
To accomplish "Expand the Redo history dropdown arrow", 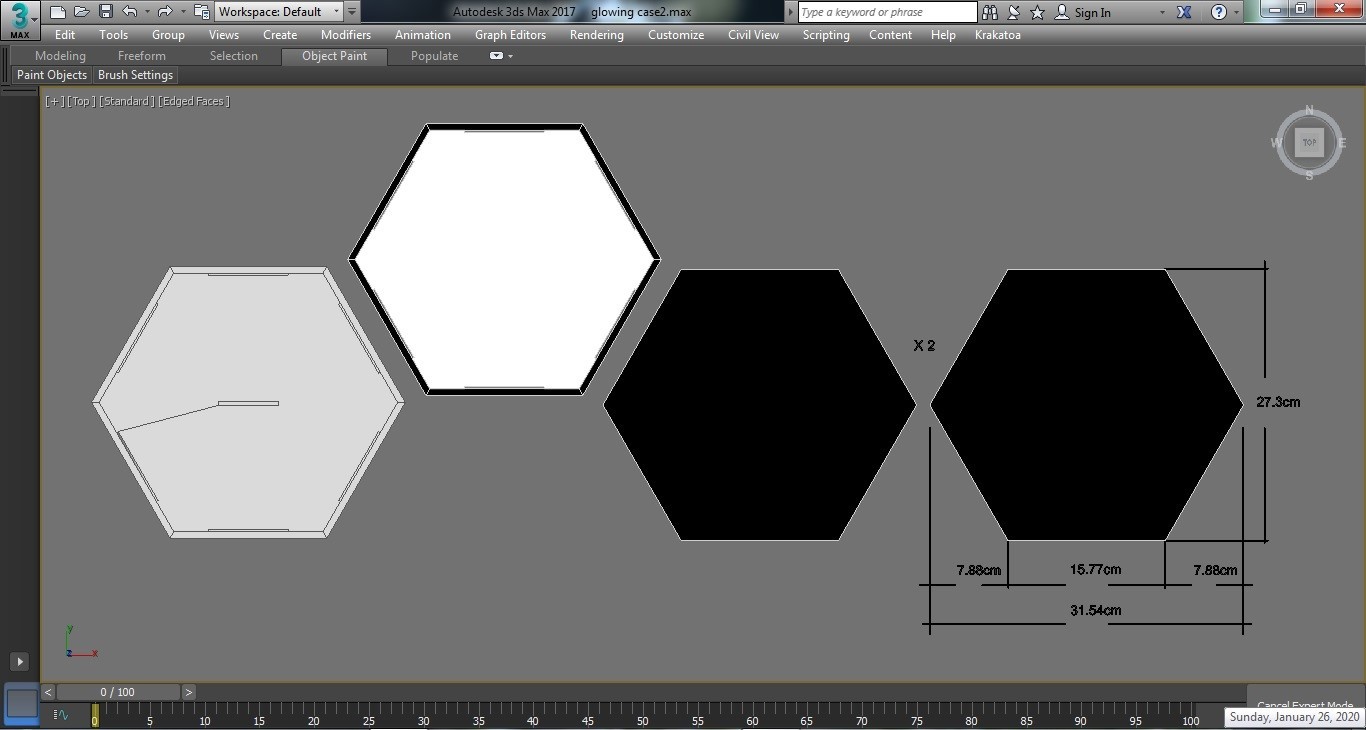I will (x=183, y=12).
